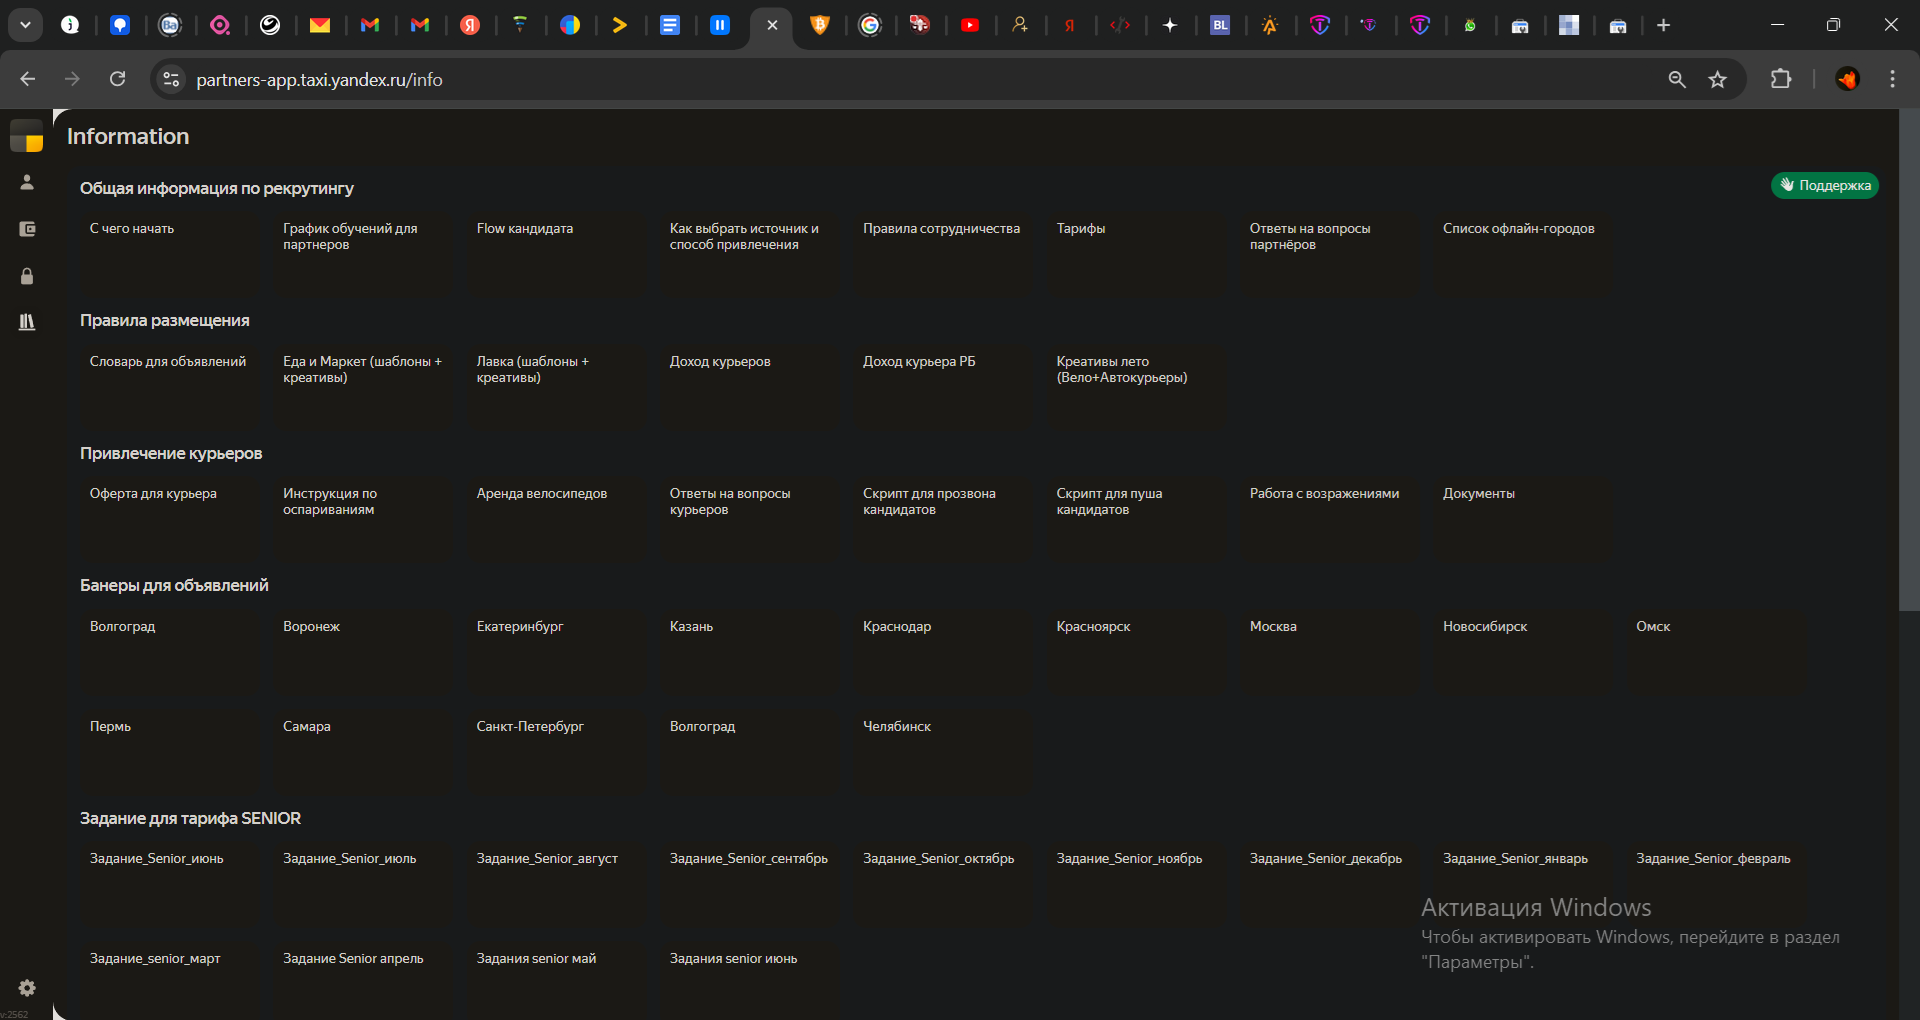Go back to the previous page
1920x1020 pixels.
27,79
